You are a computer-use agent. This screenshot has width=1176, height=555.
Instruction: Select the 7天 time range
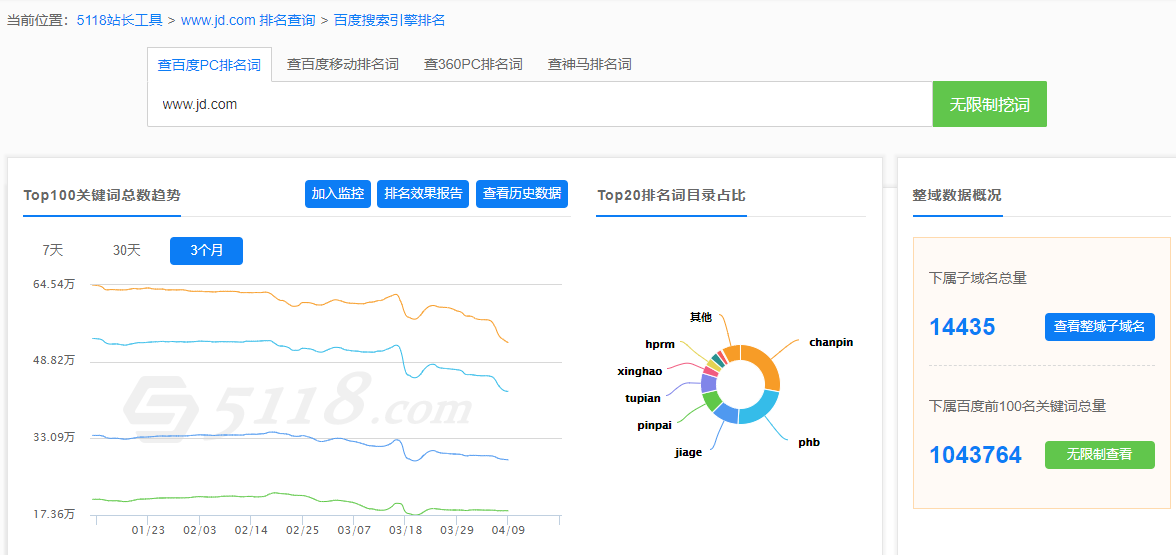click(52, 250)
